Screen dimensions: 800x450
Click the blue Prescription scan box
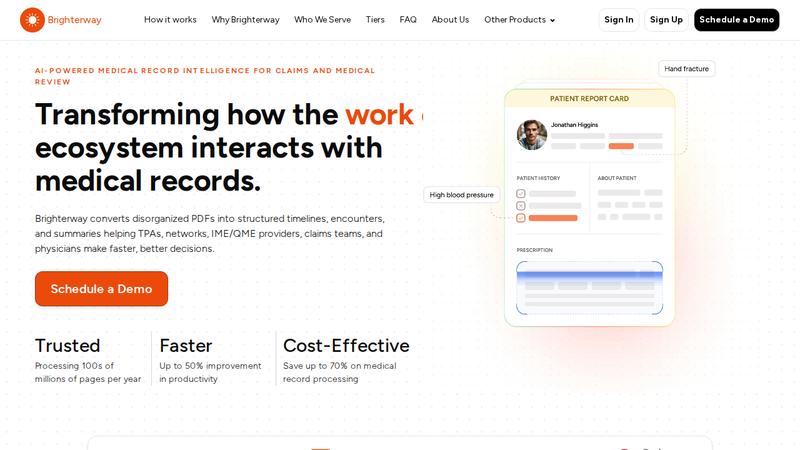tap(589, 288)
